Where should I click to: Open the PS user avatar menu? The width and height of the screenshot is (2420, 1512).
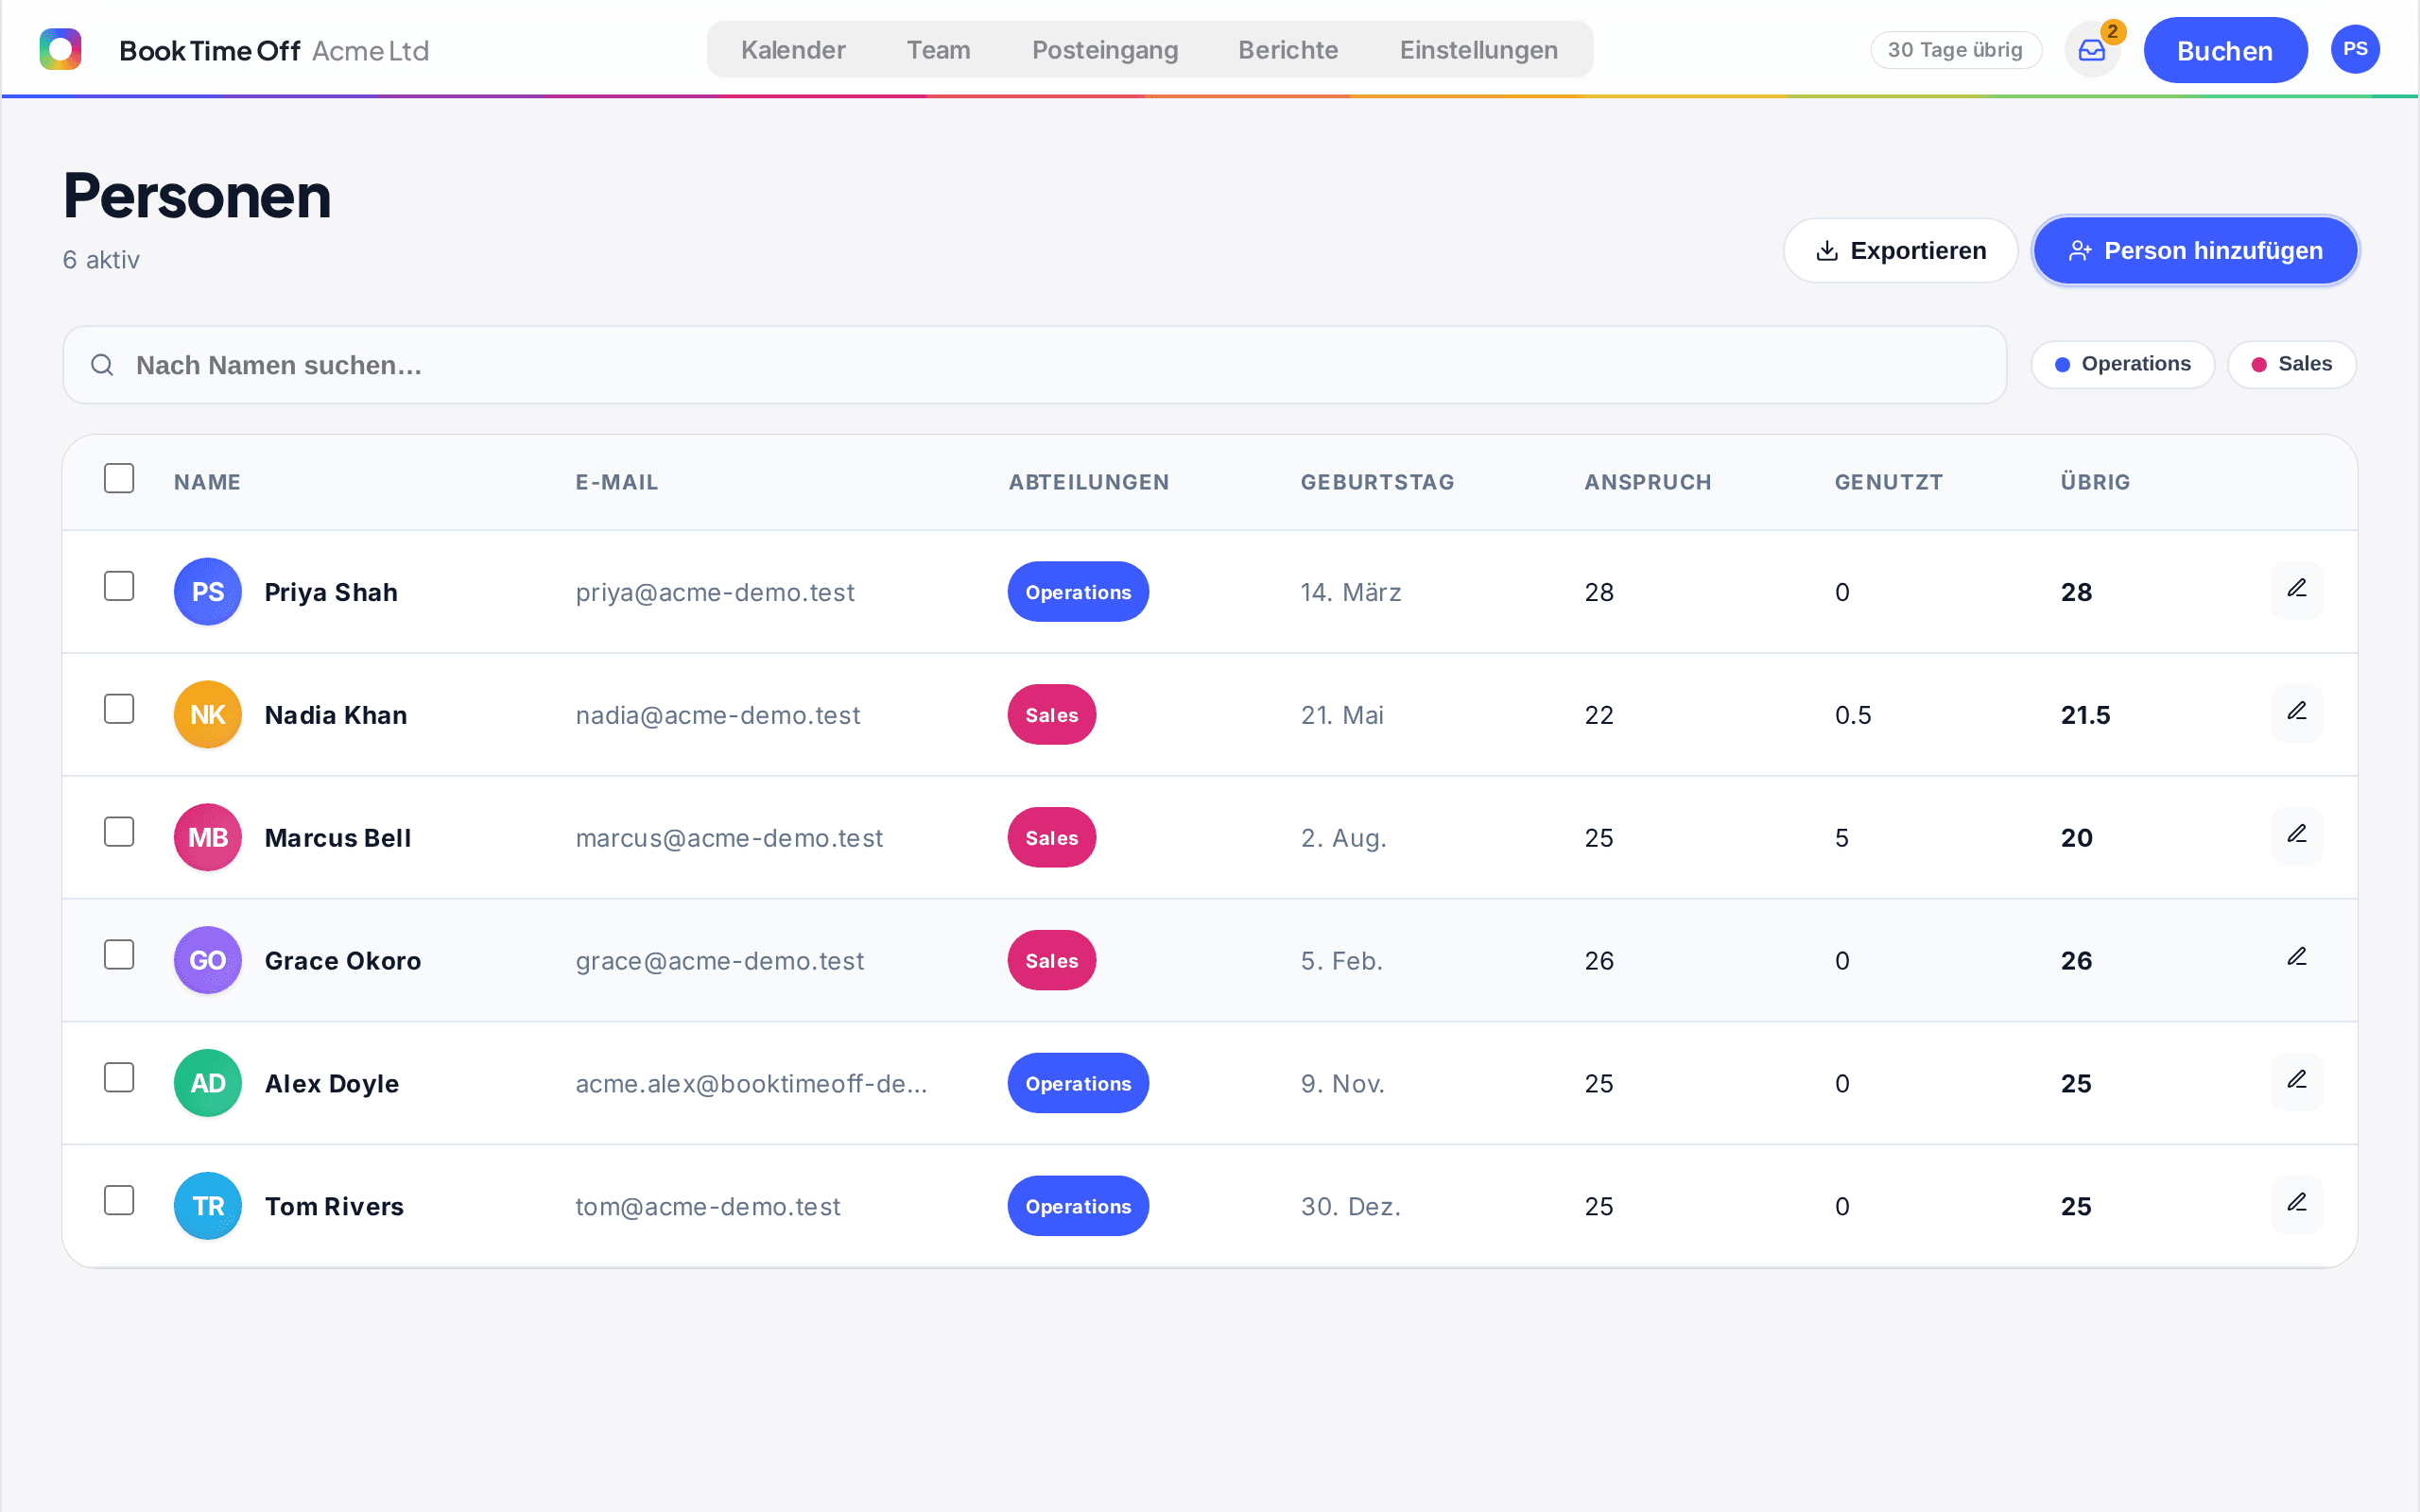[x=2354, y=50]
